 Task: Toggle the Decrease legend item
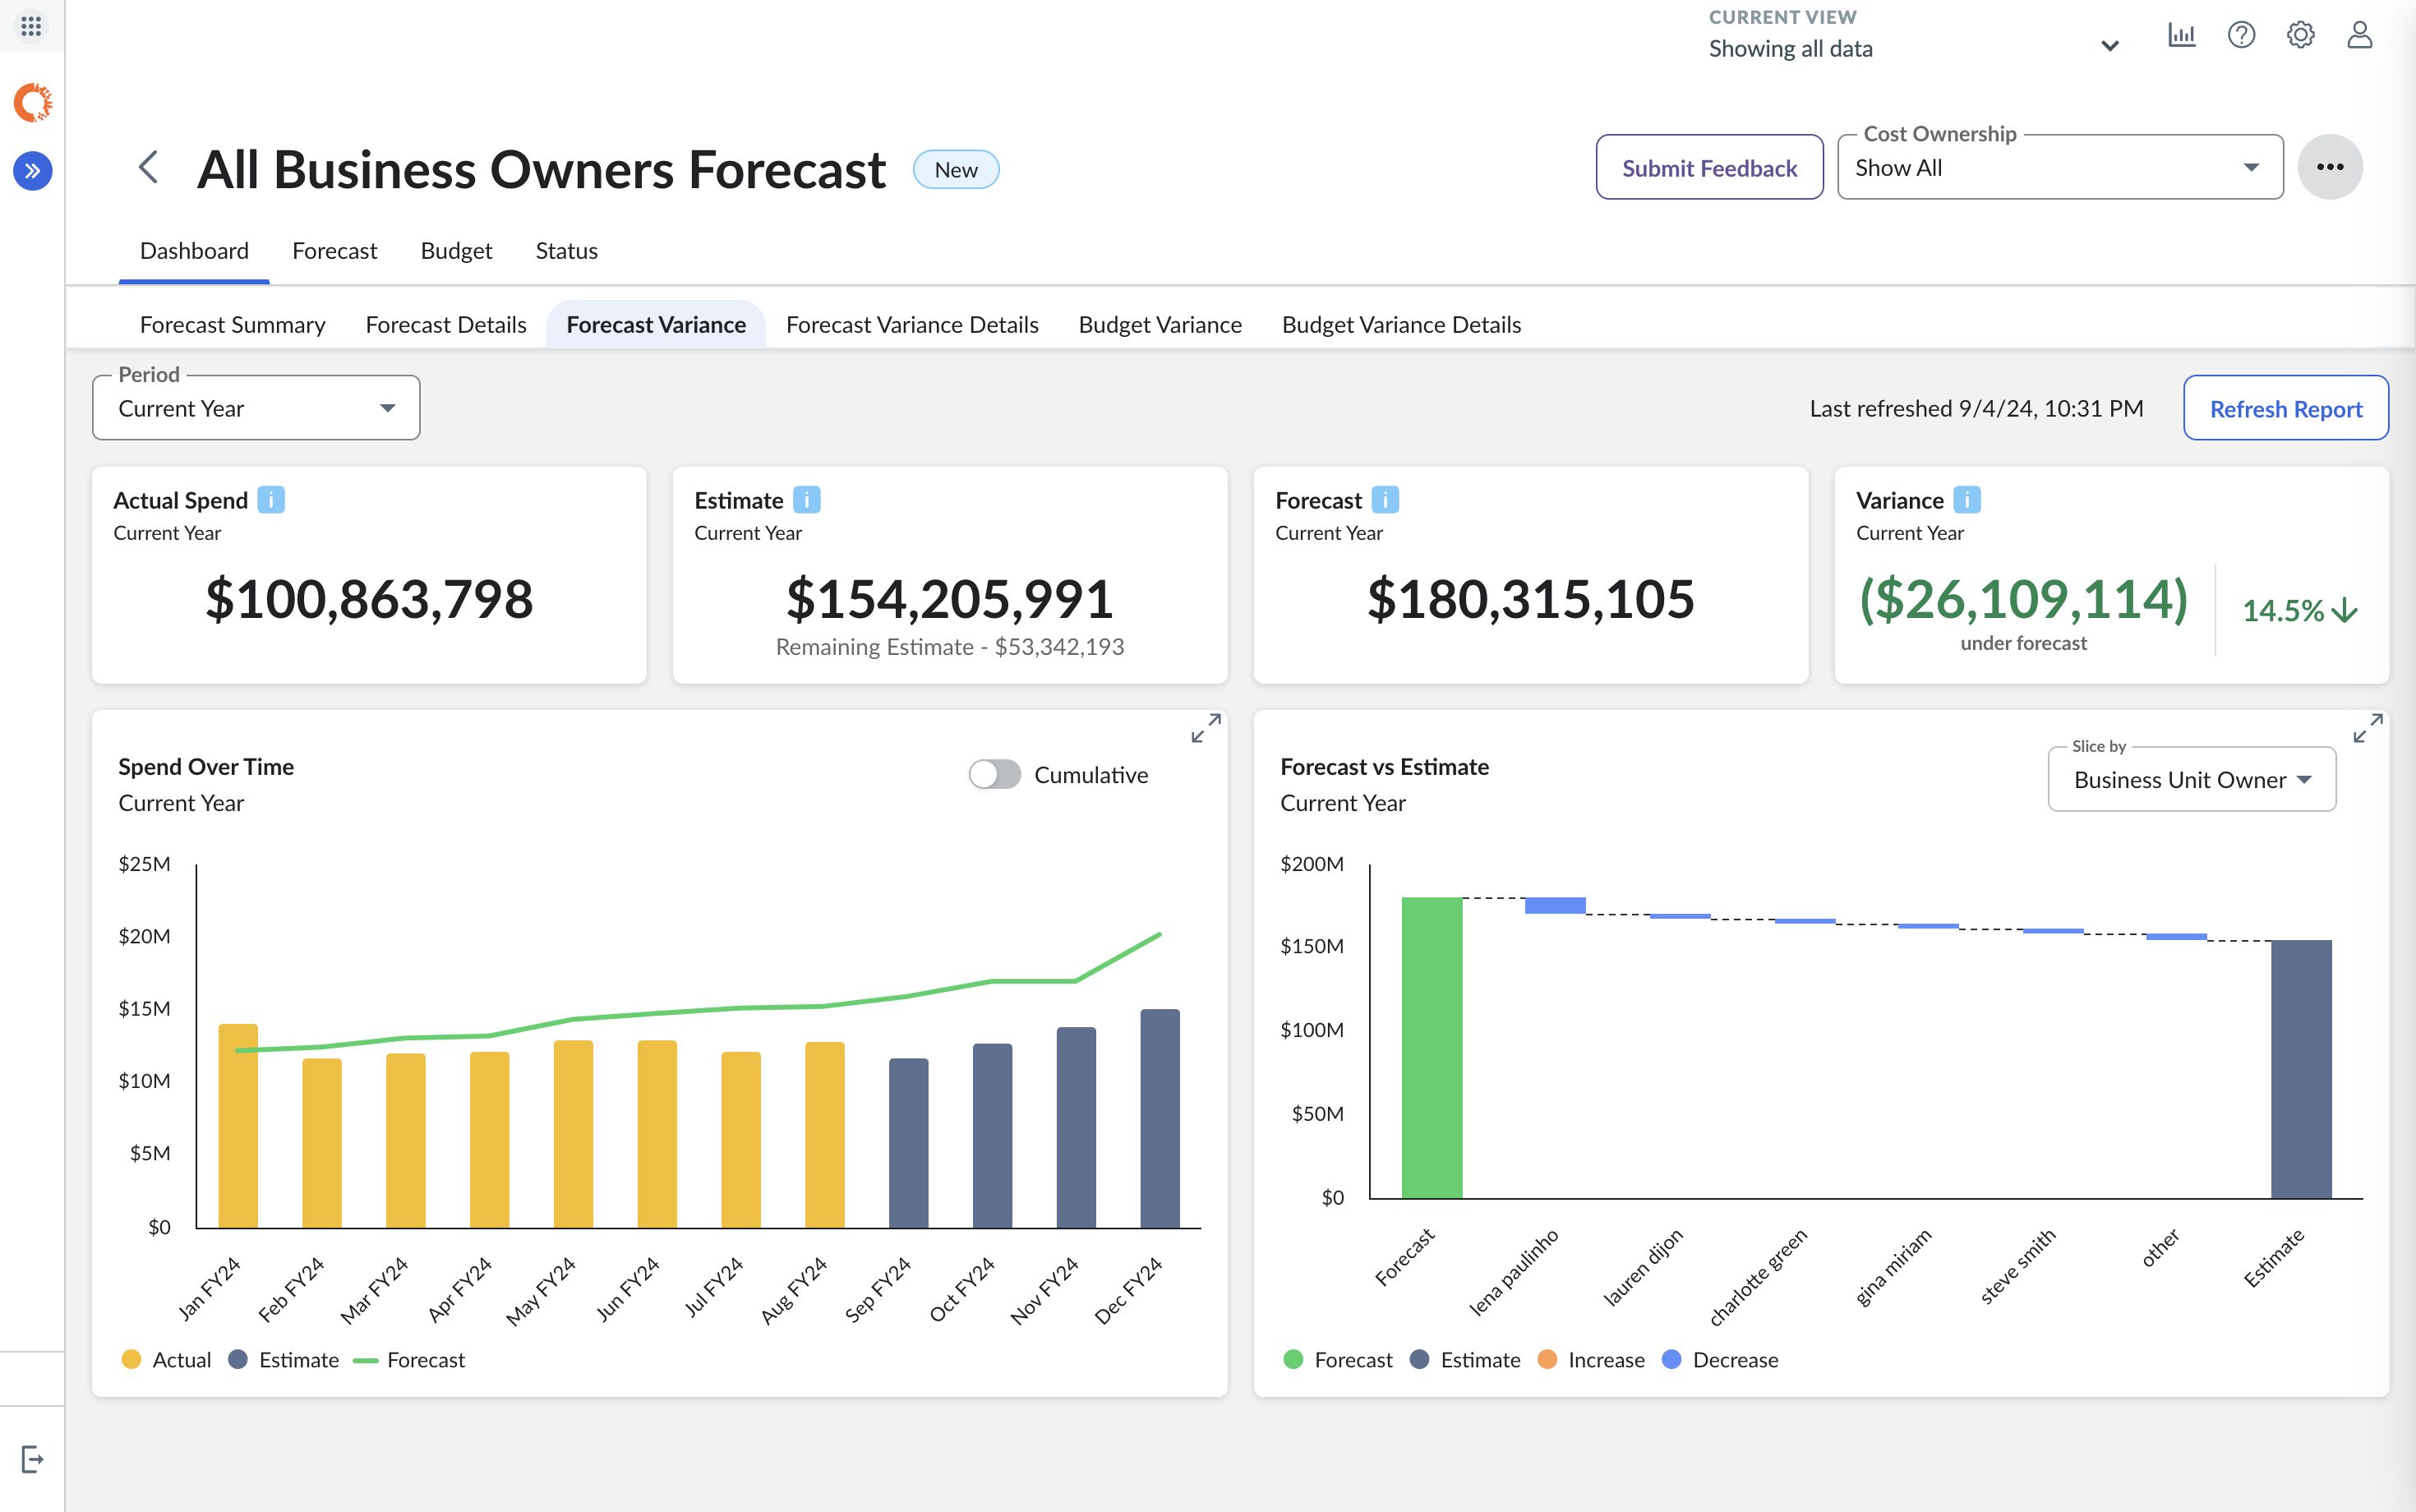[x=1720, y=1360]
